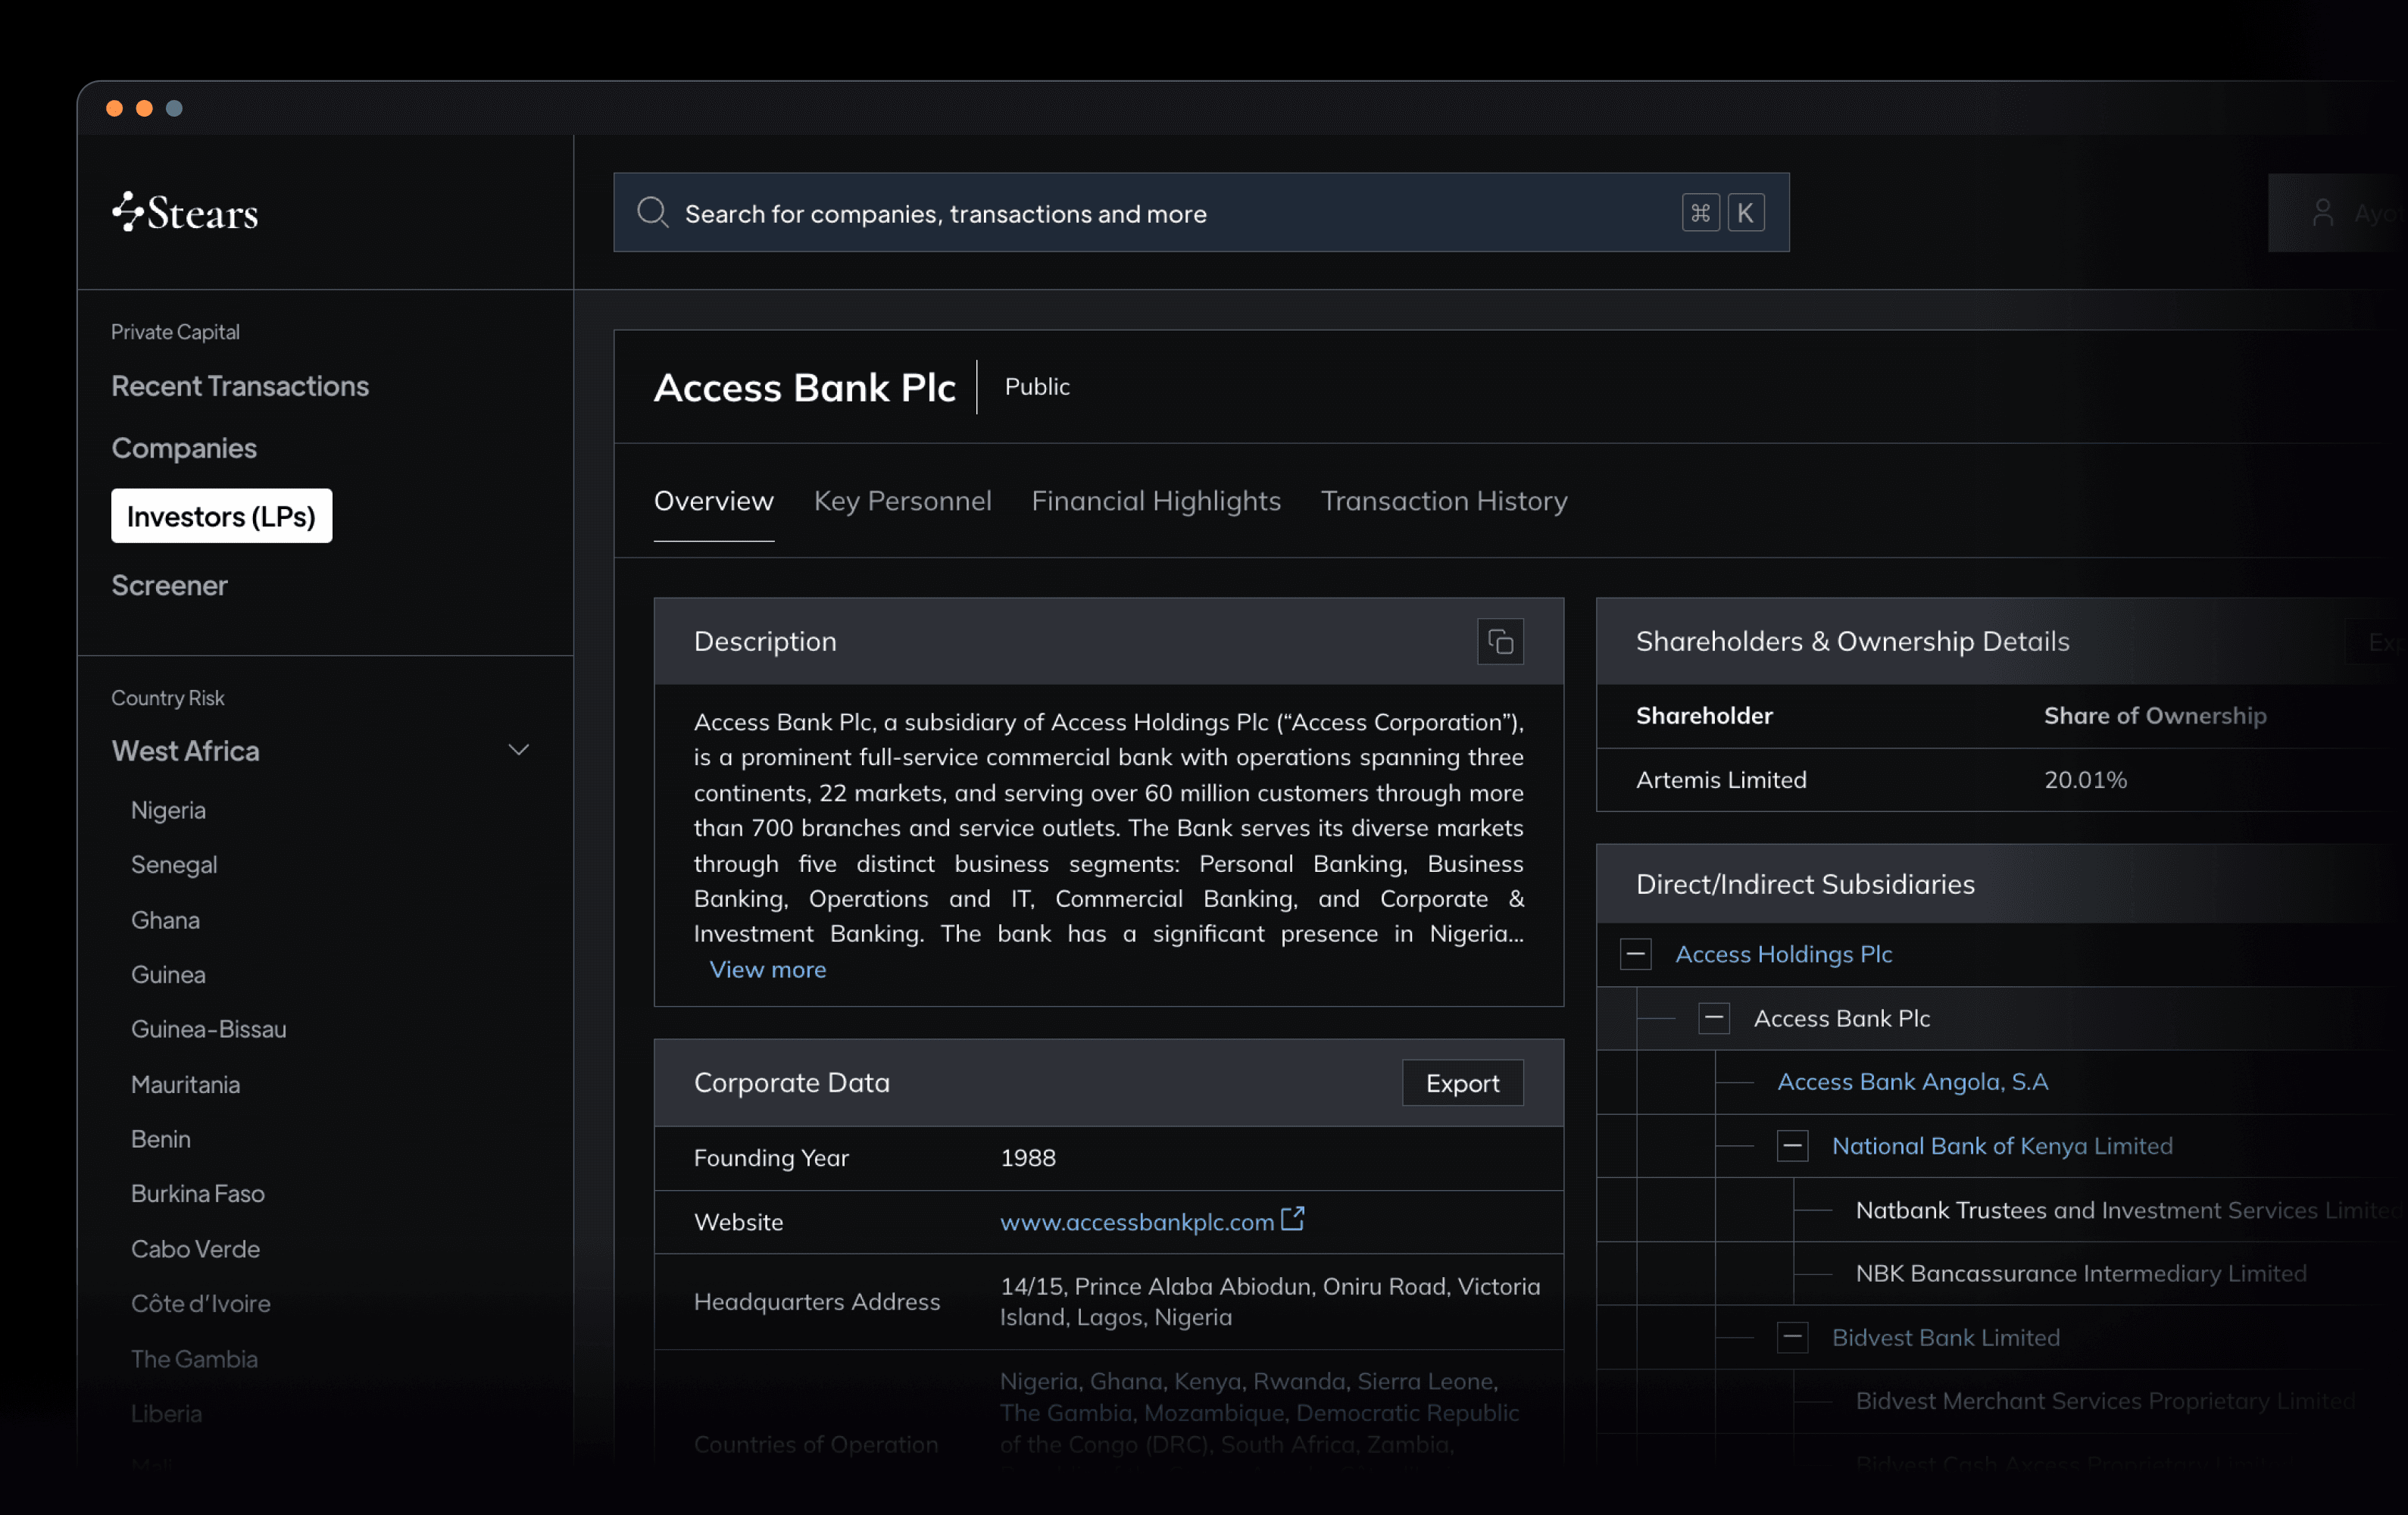Click the founding year value 1988

pyautogui.click(x=1028, y=1158)
